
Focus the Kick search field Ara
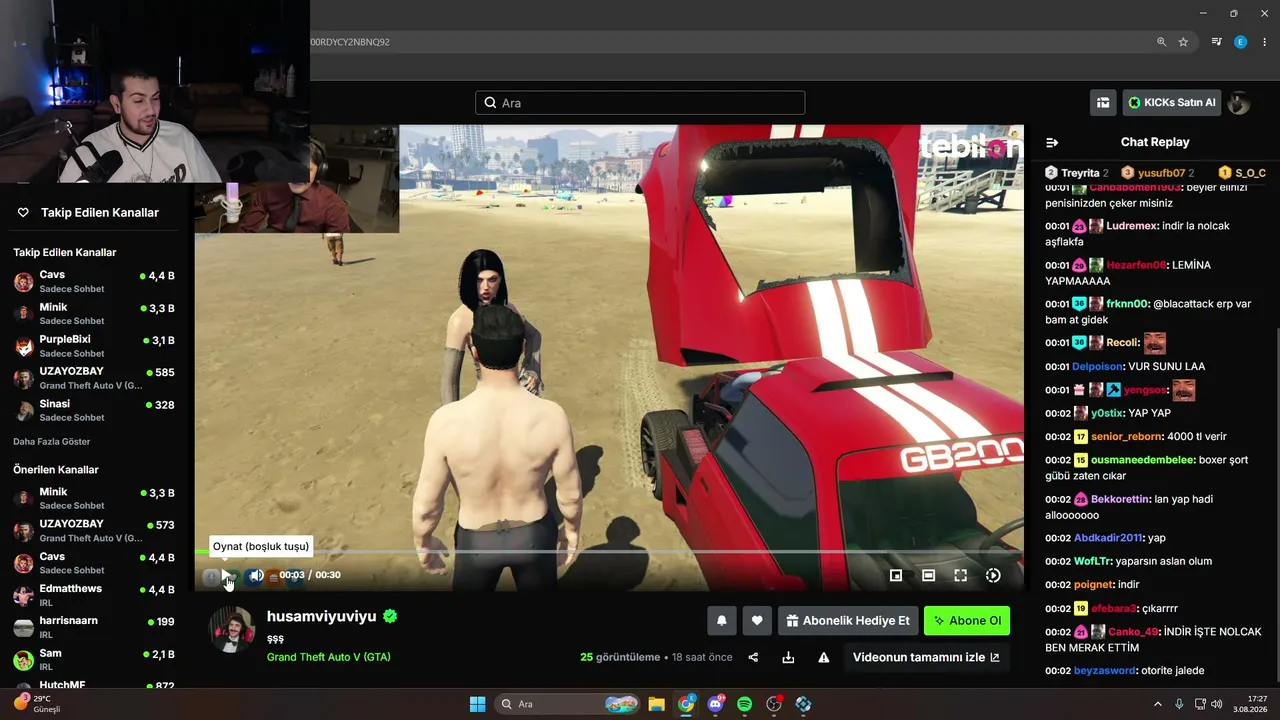(x=640, y=103)
